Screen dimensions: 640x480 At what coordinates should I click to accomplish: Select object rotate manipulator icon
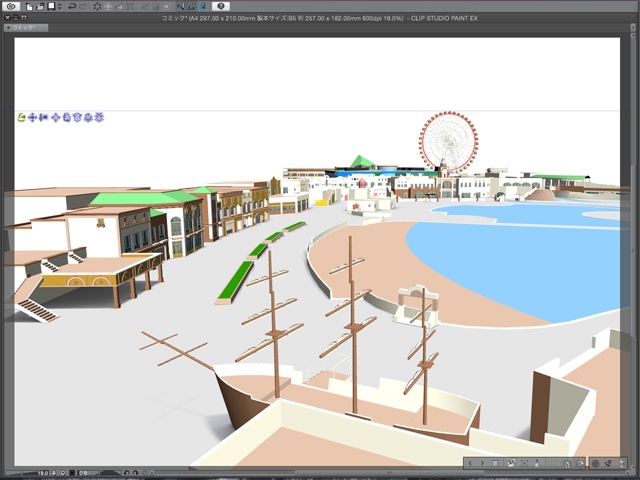pos(67,118)
